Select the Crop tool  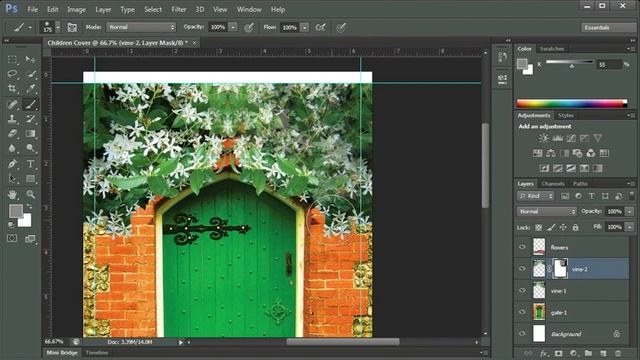coord(12,88)
